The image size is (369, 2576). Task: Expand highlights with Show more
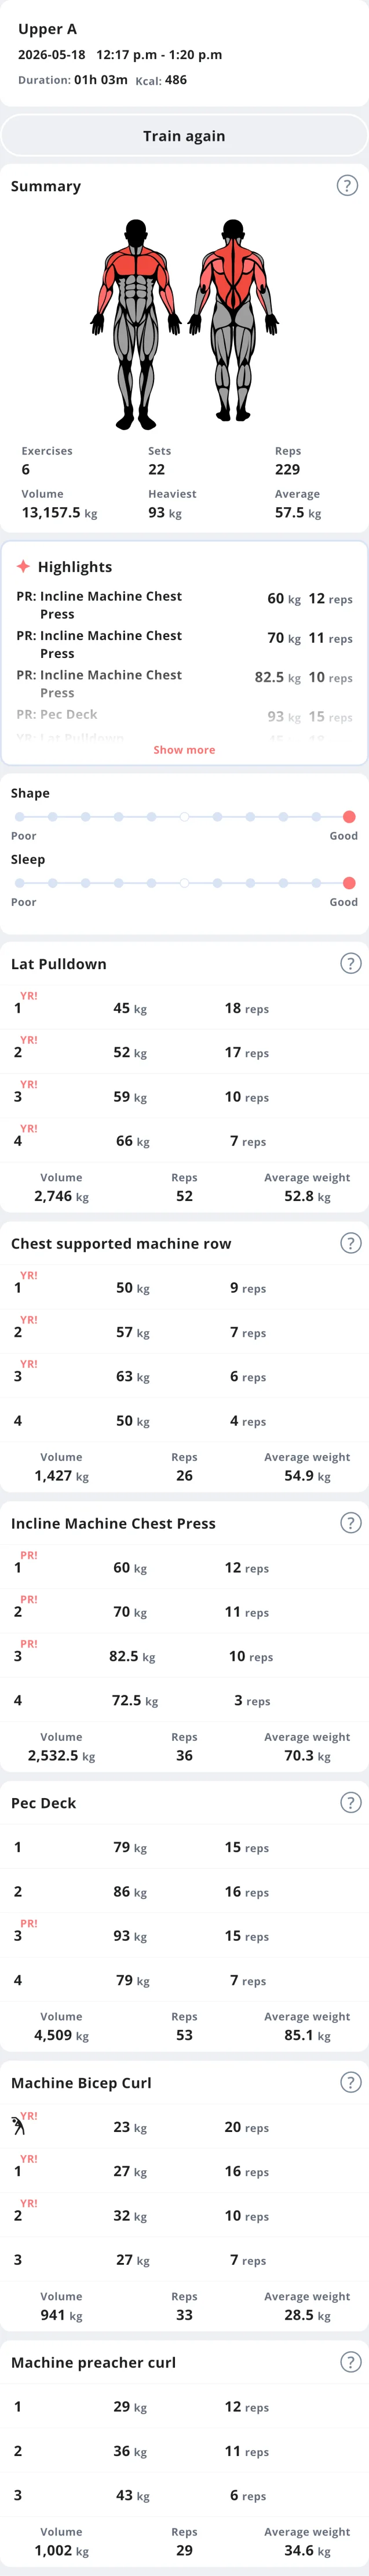click(184, 750)
